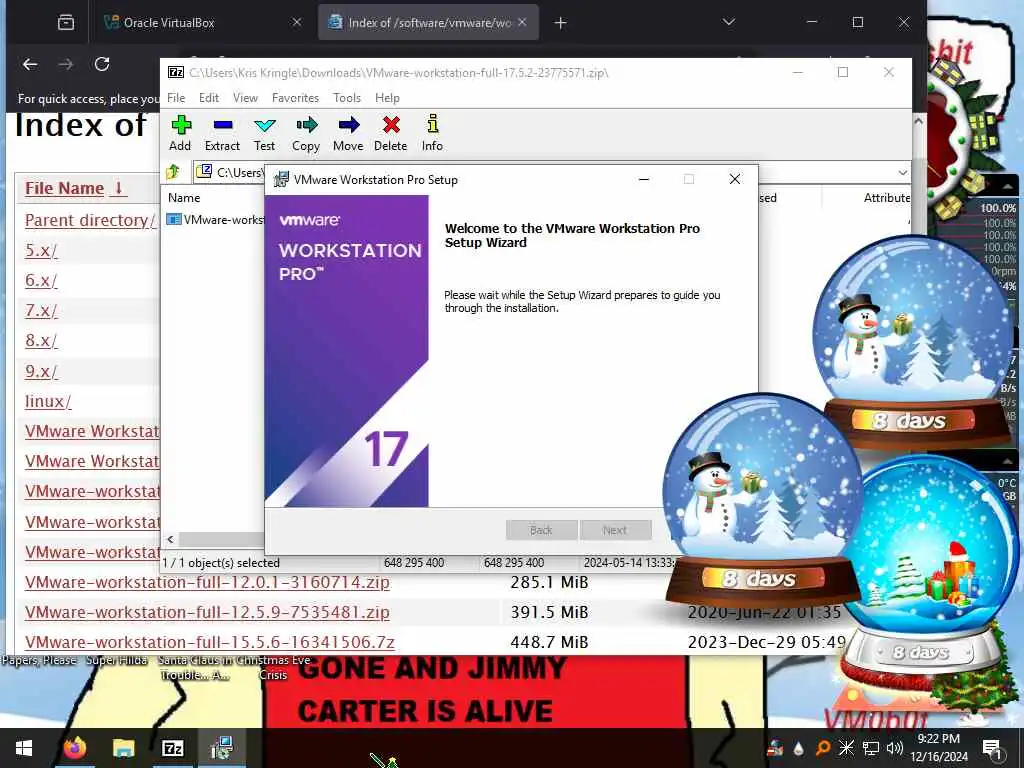Image resolution: width=1024 pixels, height=768 pixels.
Task: Close the Oracle VirtualBox tab
Action: pos(297,22)
